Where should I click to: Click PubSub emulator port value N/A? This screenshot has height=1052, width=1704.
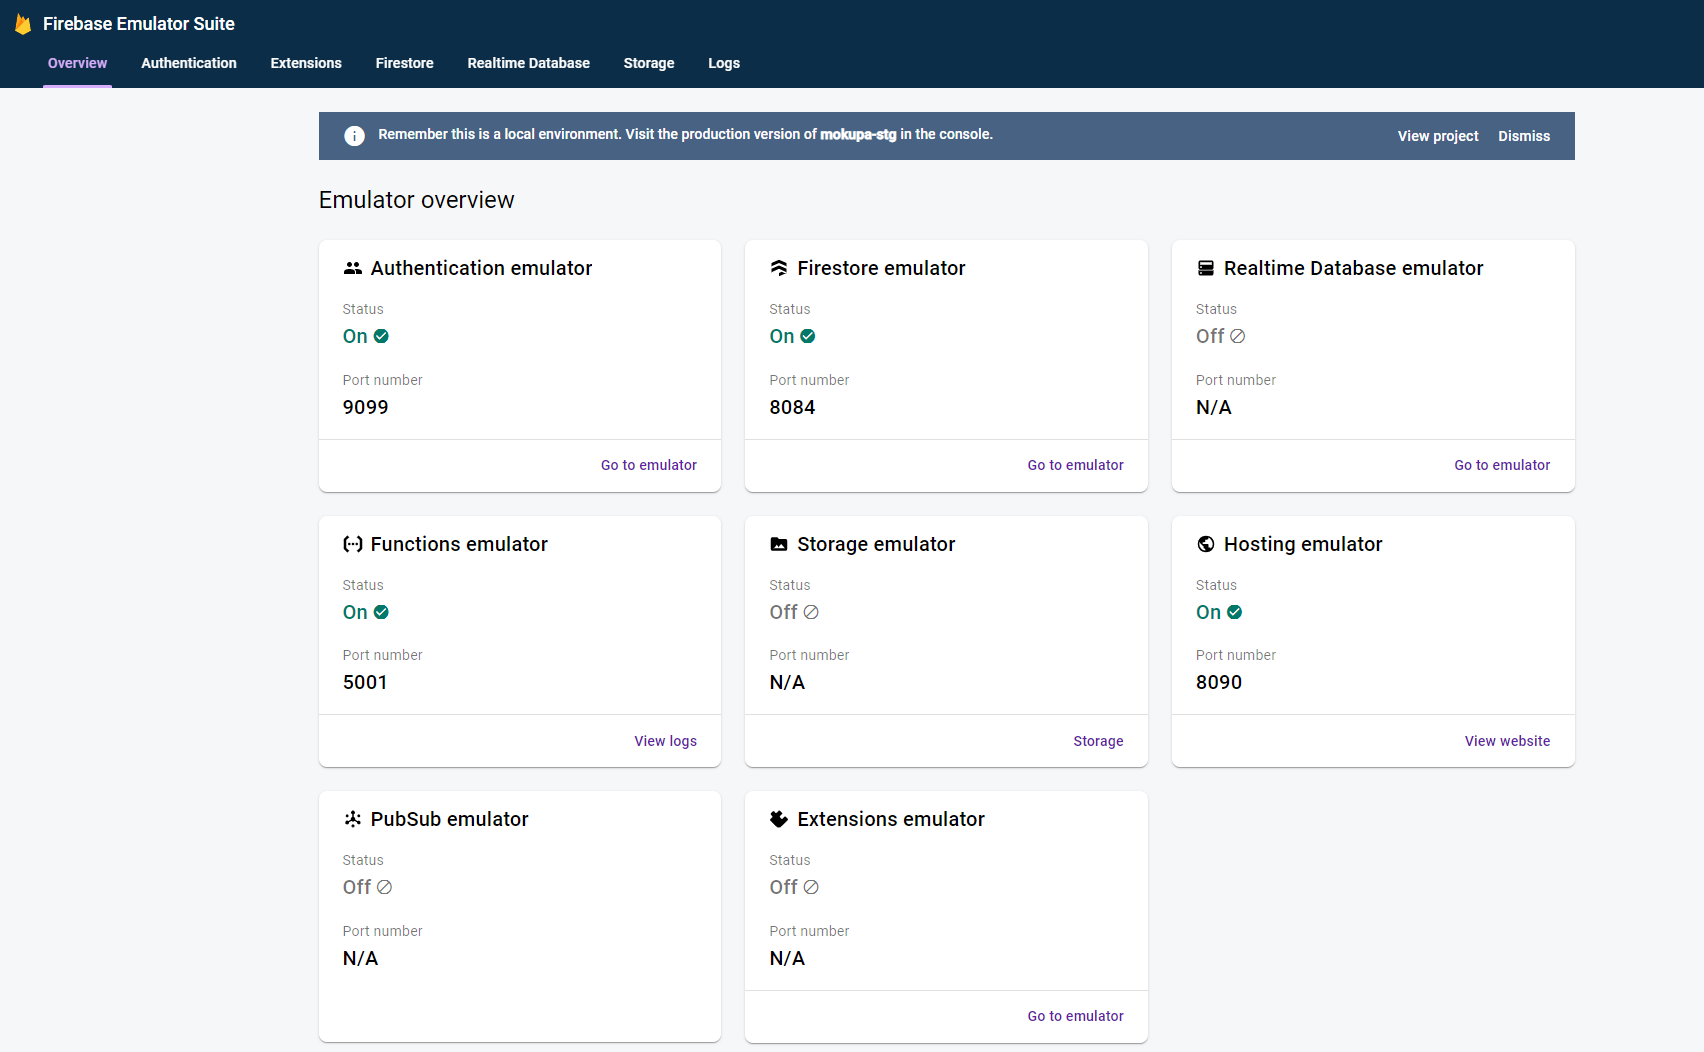click(x=360, y=958)
